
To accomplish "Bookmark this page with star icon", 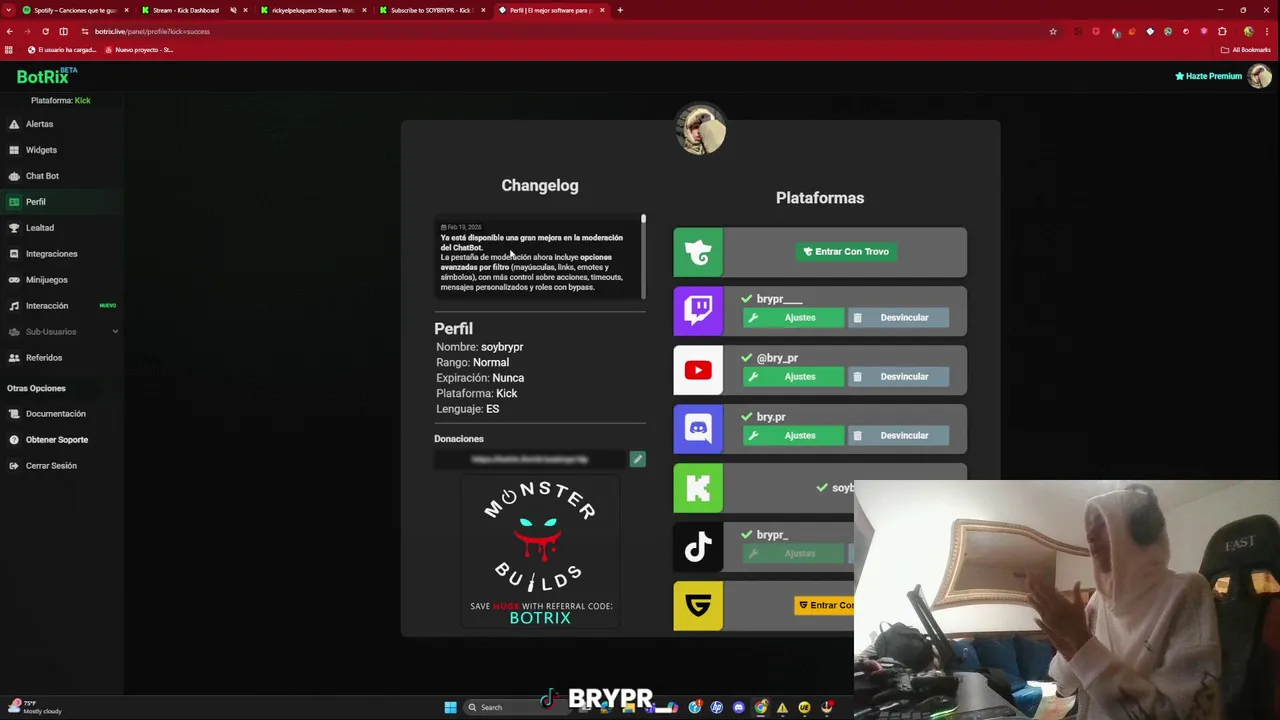I will pyautogui.click(x=1053, y=31).
